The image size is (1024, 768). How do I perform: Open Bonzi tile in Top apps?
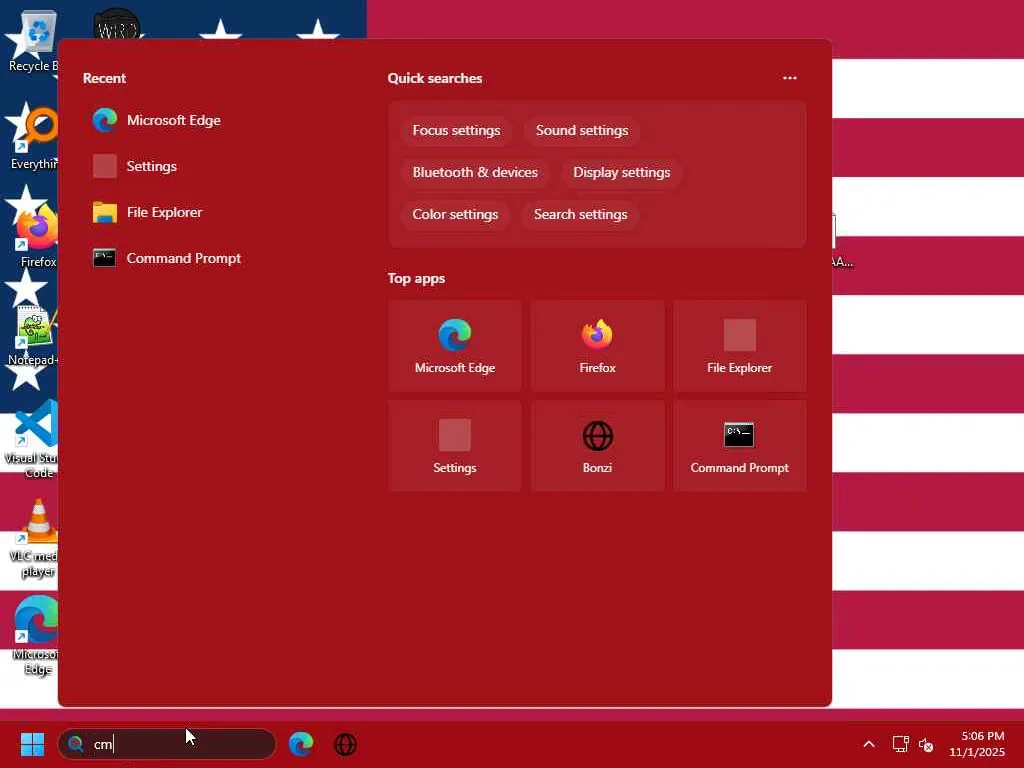click(597, 446)
